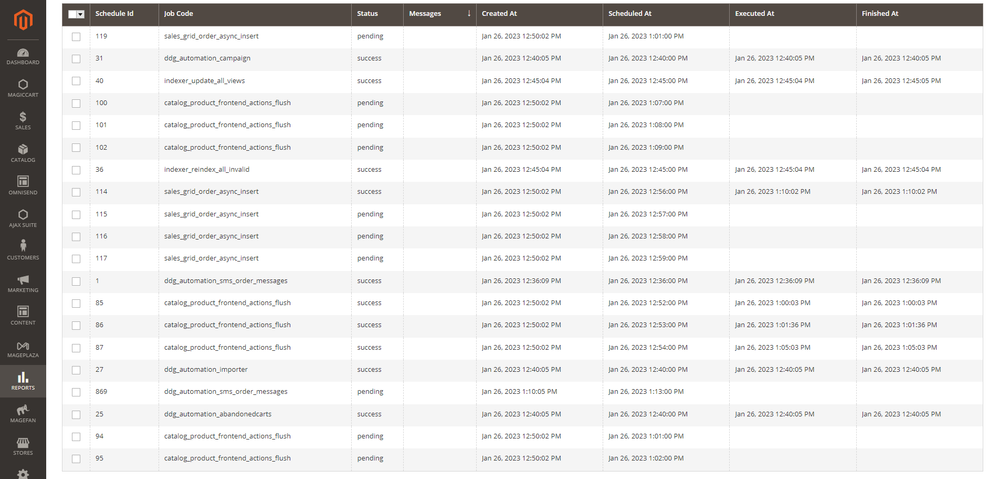The height and width of the screenshot is (479, 999).
Task: Click job code ddg_automation_campaign
Action: pos(207,58)
